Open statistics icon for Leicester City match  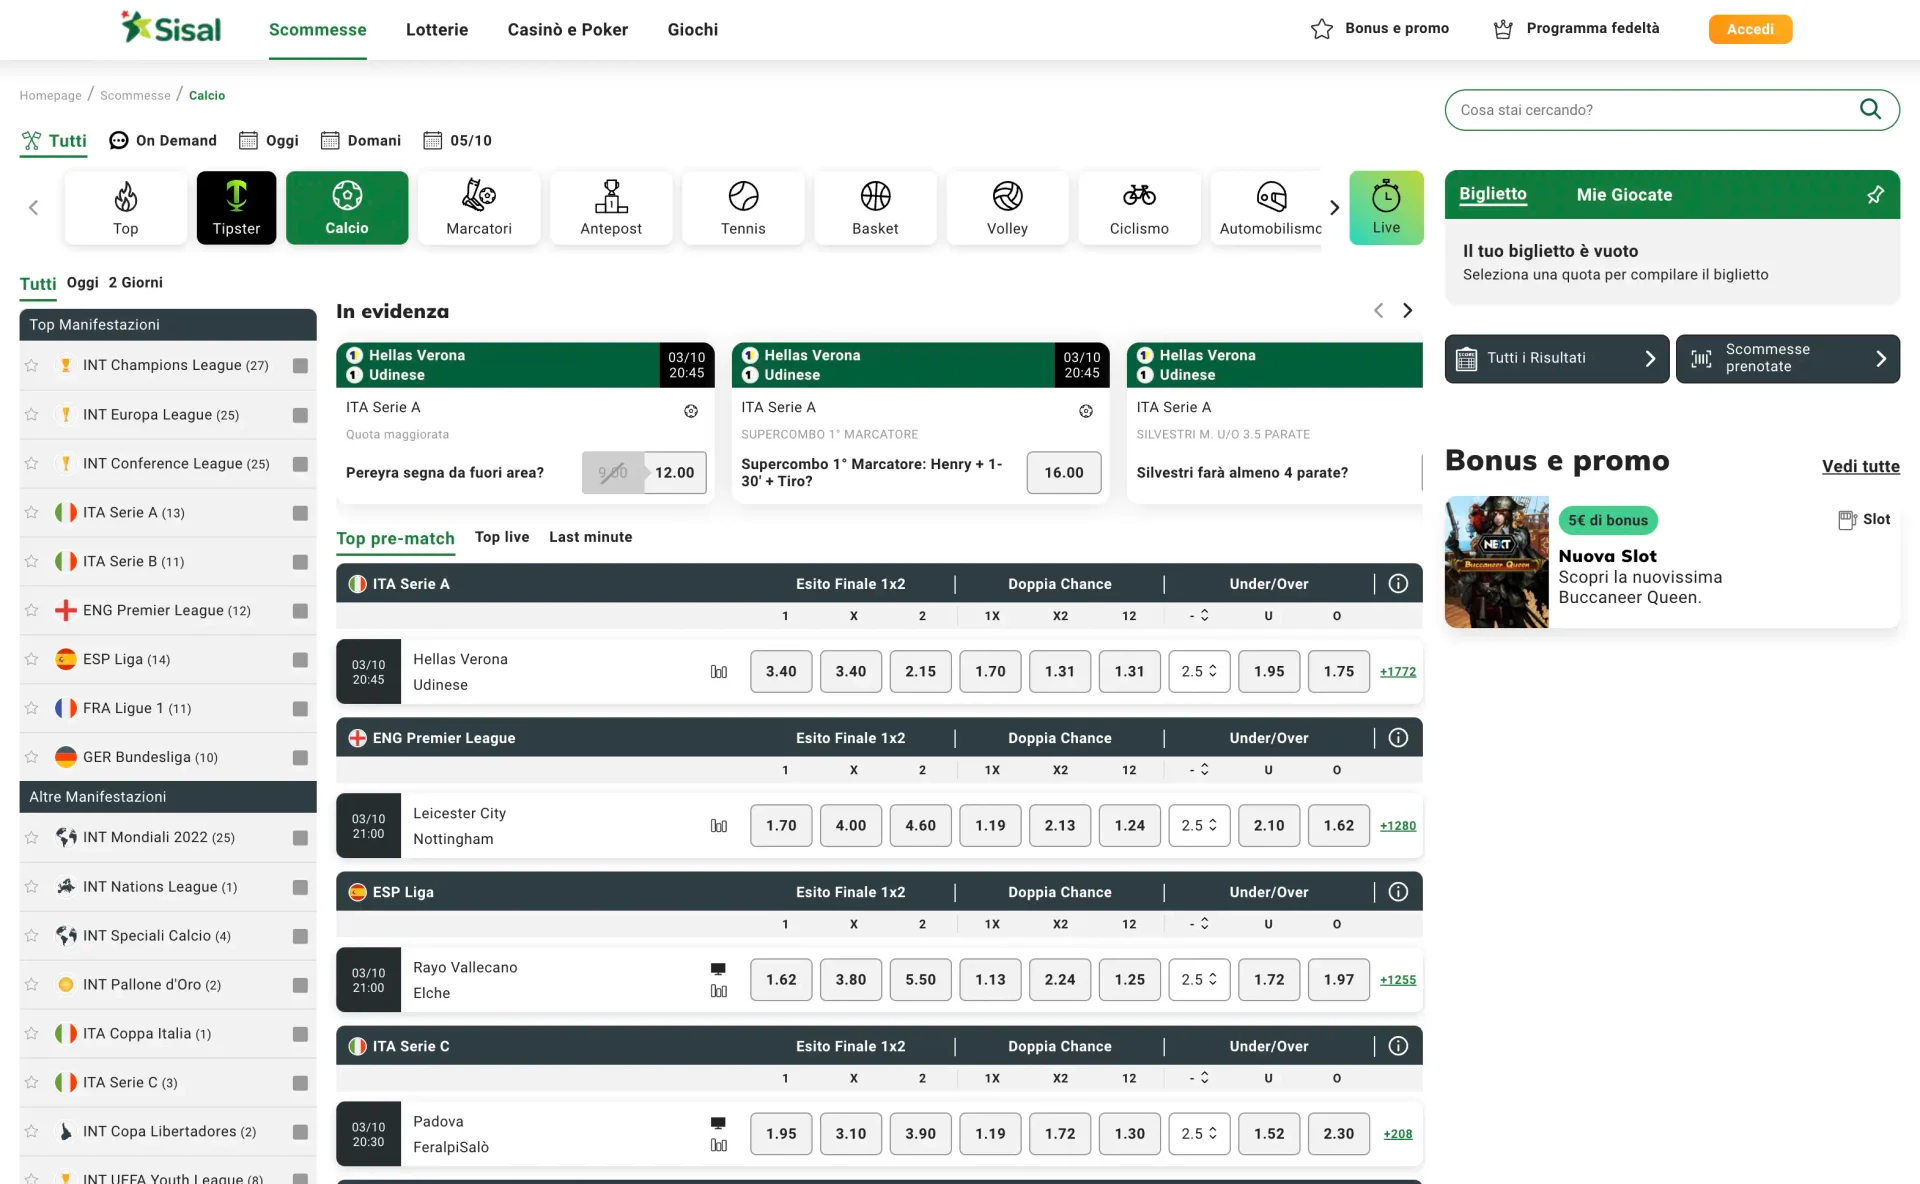[x=718, y=826]
